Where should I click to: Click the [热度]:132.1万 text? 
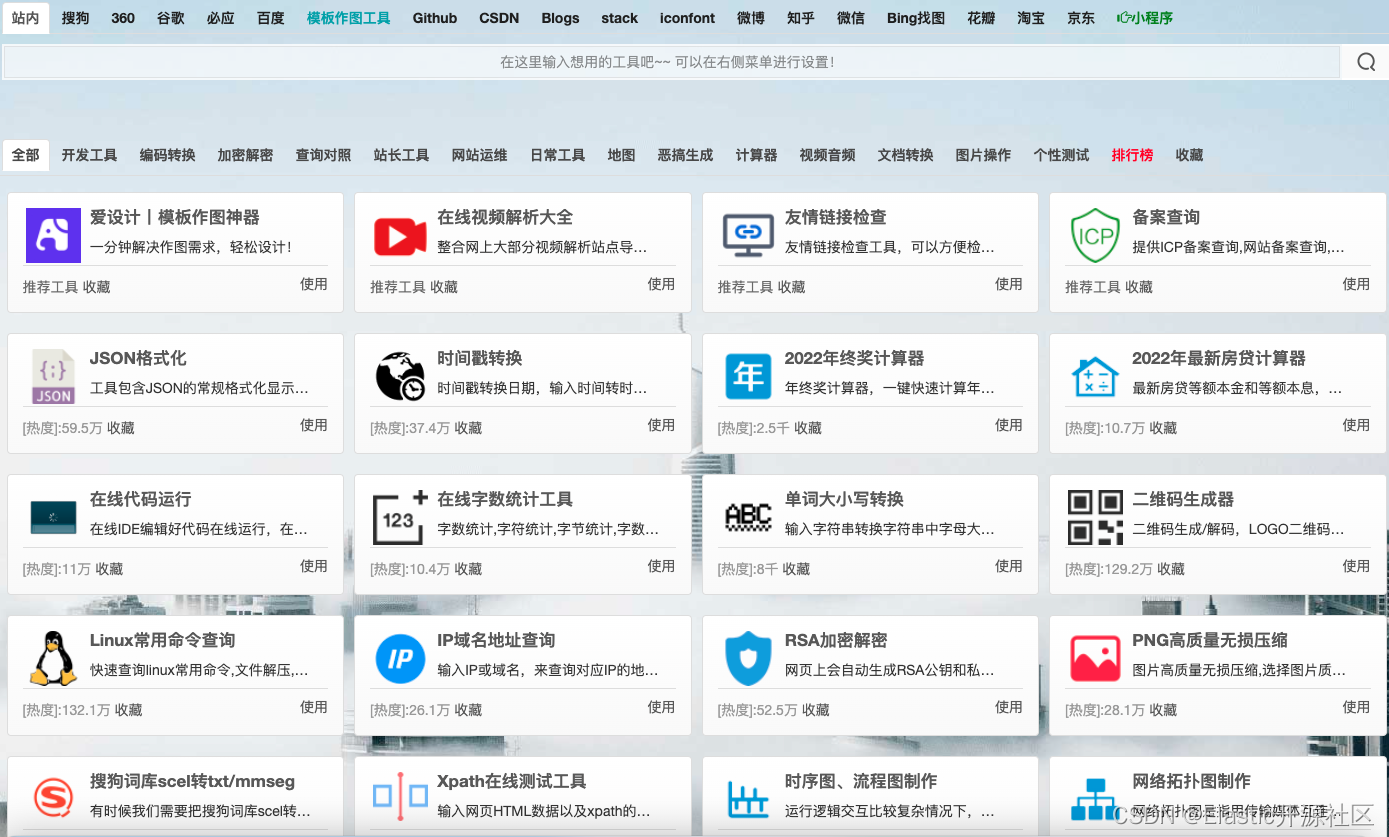(66, 710)
